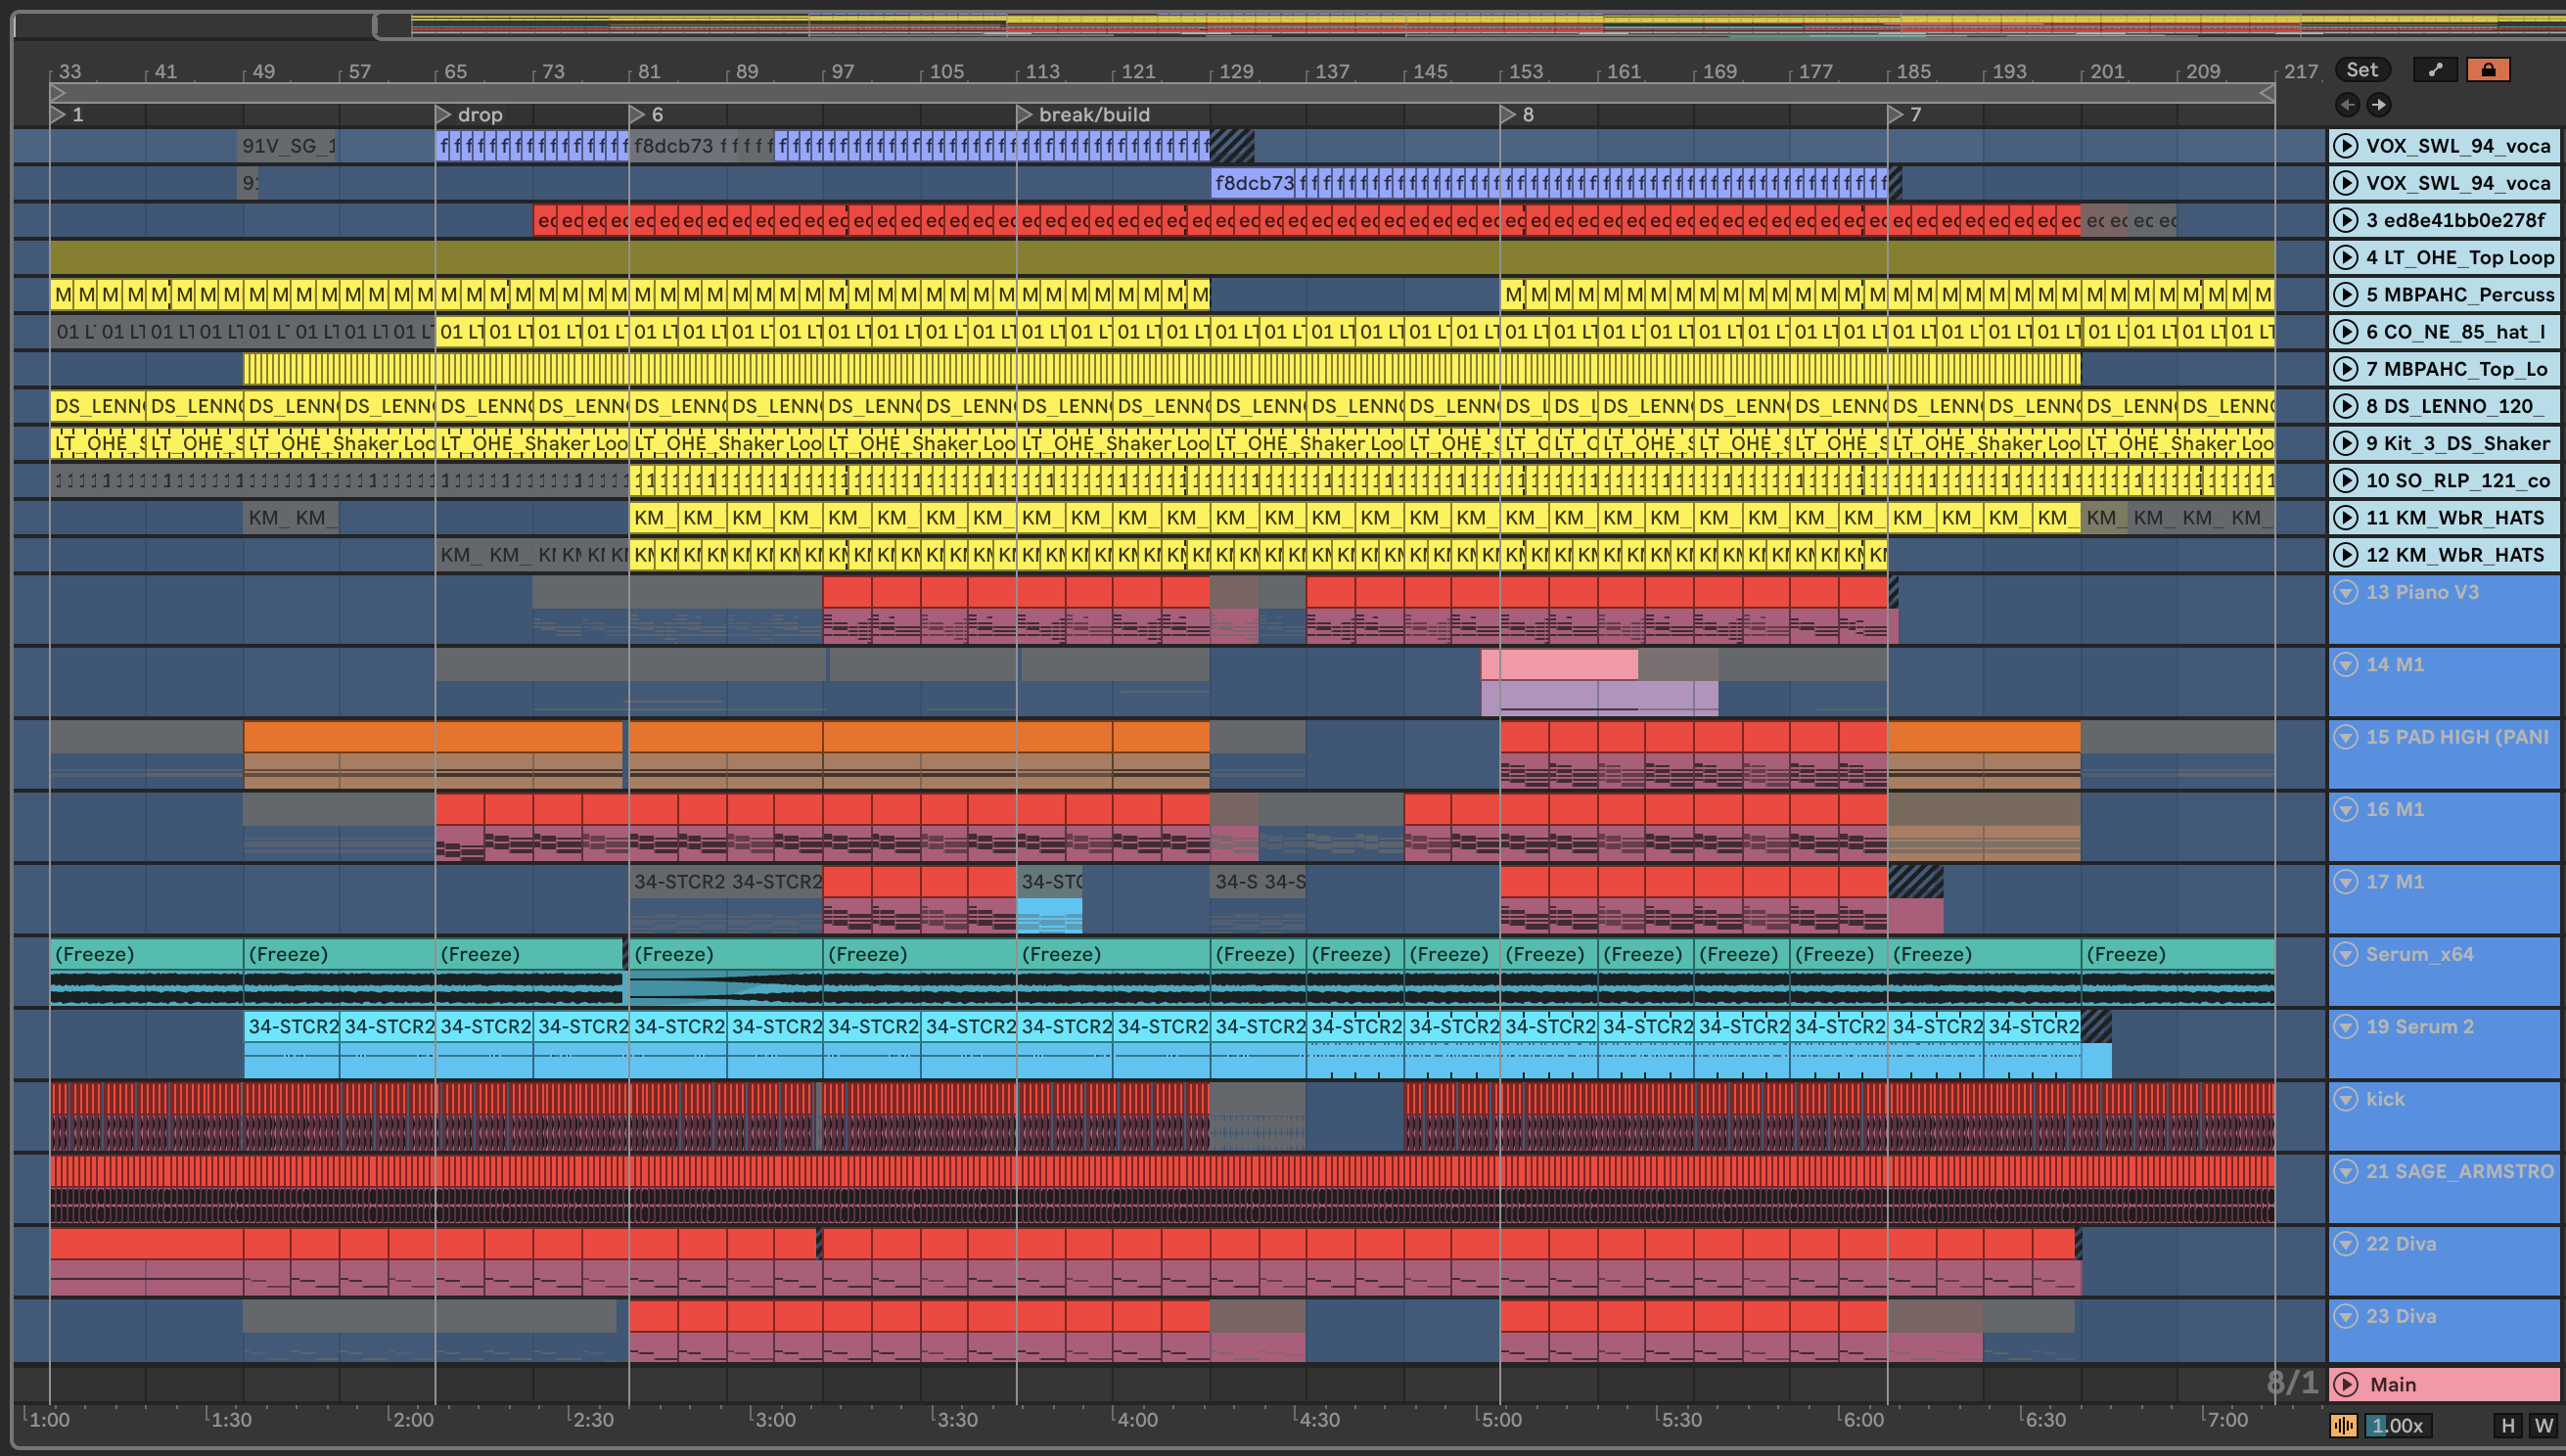Click the play icon on 5 MBPAHC_Percuss track

point(2344,294)
